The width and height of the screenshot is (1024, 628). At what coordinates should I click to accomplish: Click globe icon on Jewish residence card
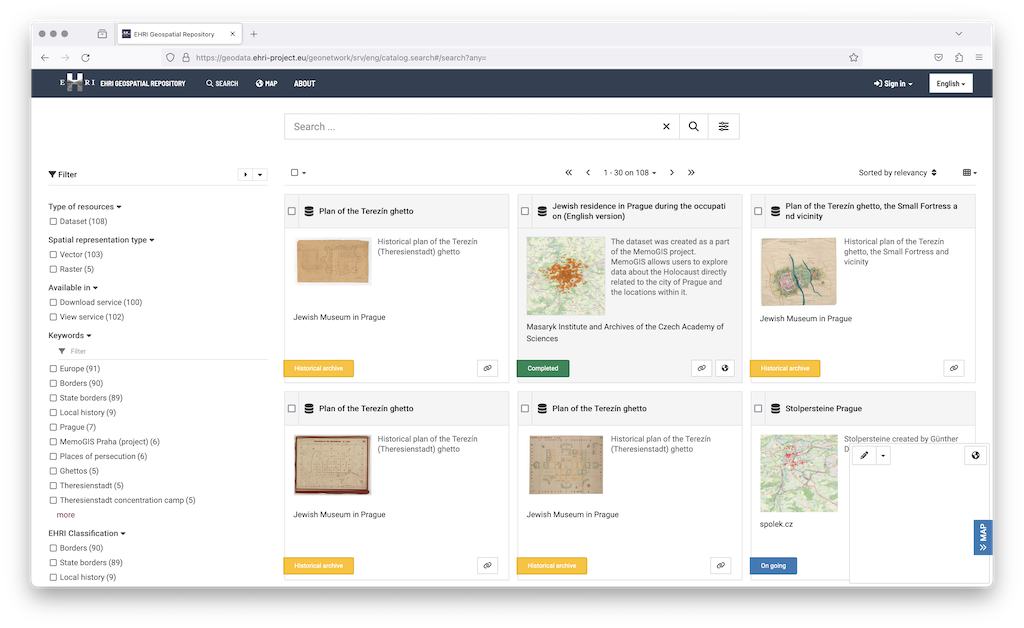click(x=725, y=368)
